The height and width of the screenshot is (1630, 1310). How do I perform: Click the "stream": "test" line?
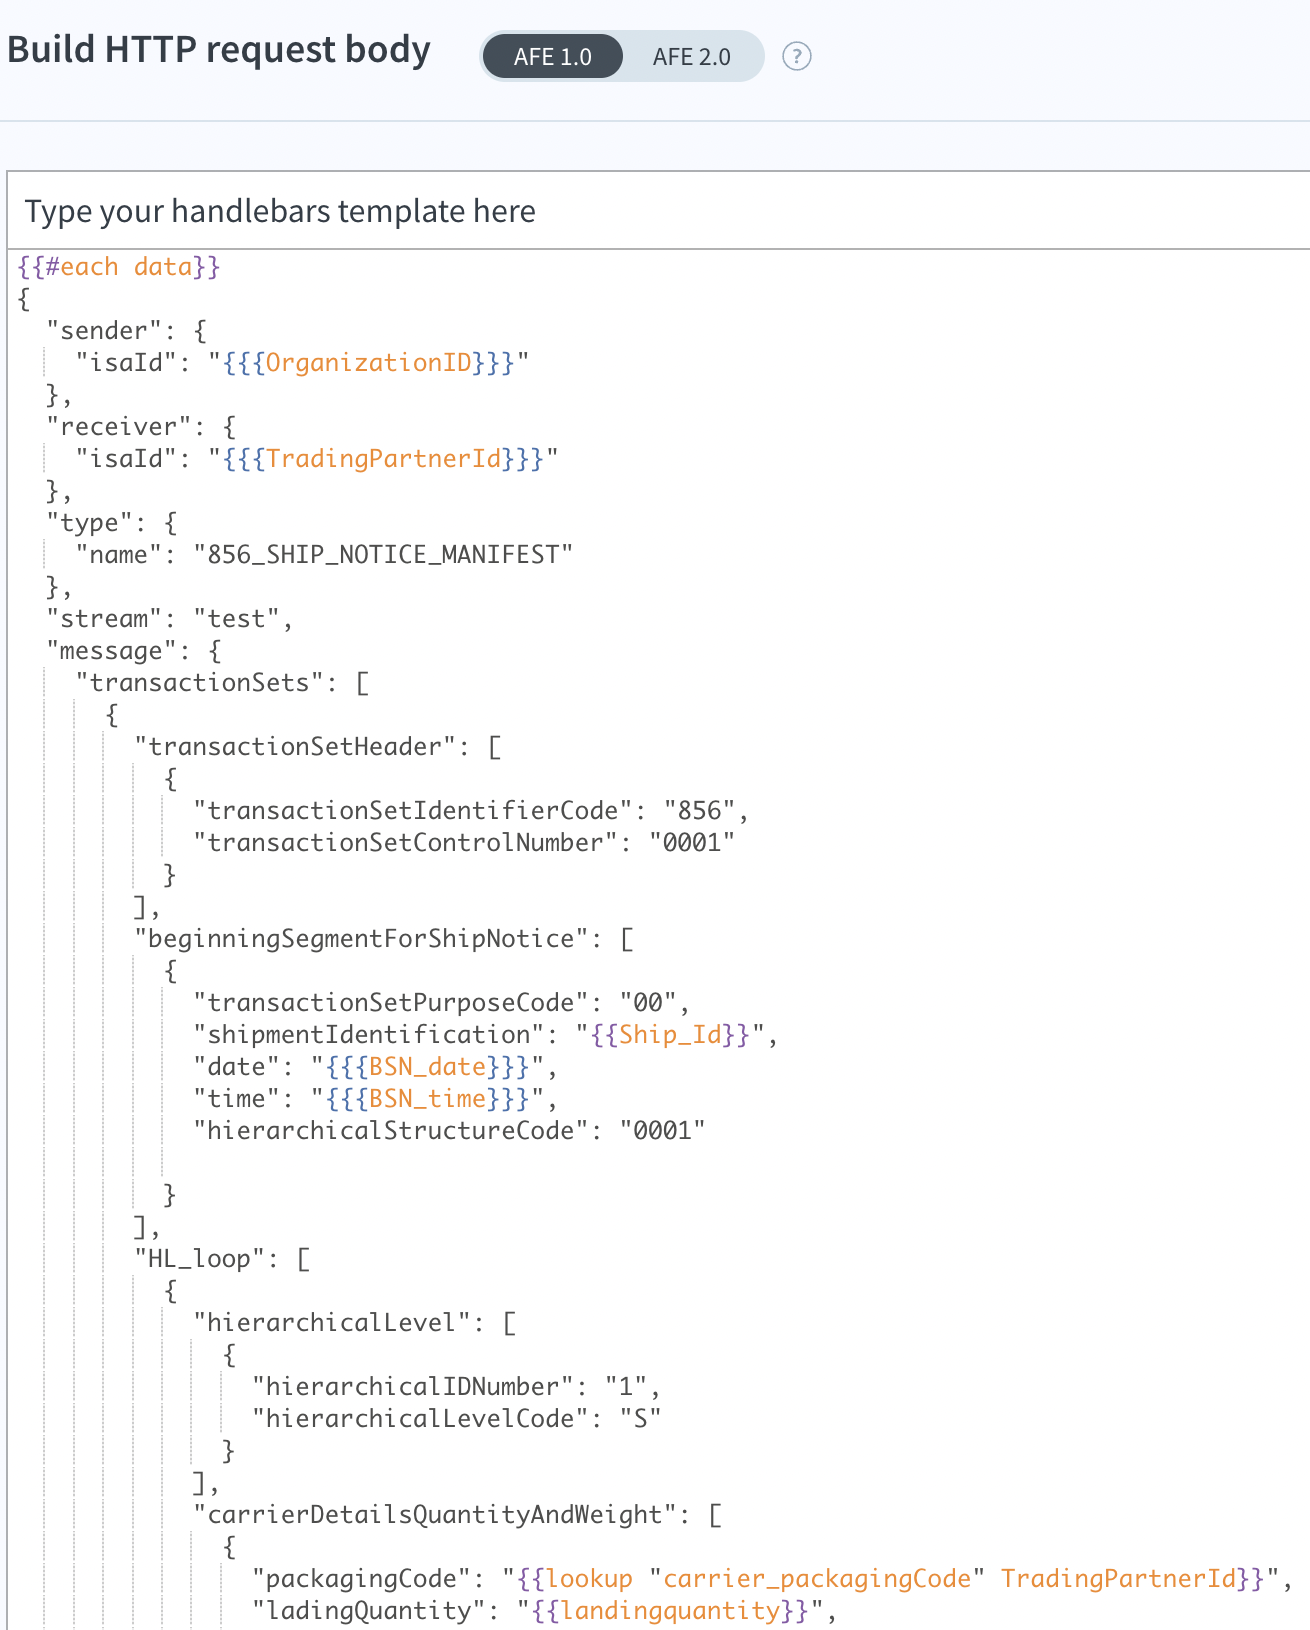(170, 619)
